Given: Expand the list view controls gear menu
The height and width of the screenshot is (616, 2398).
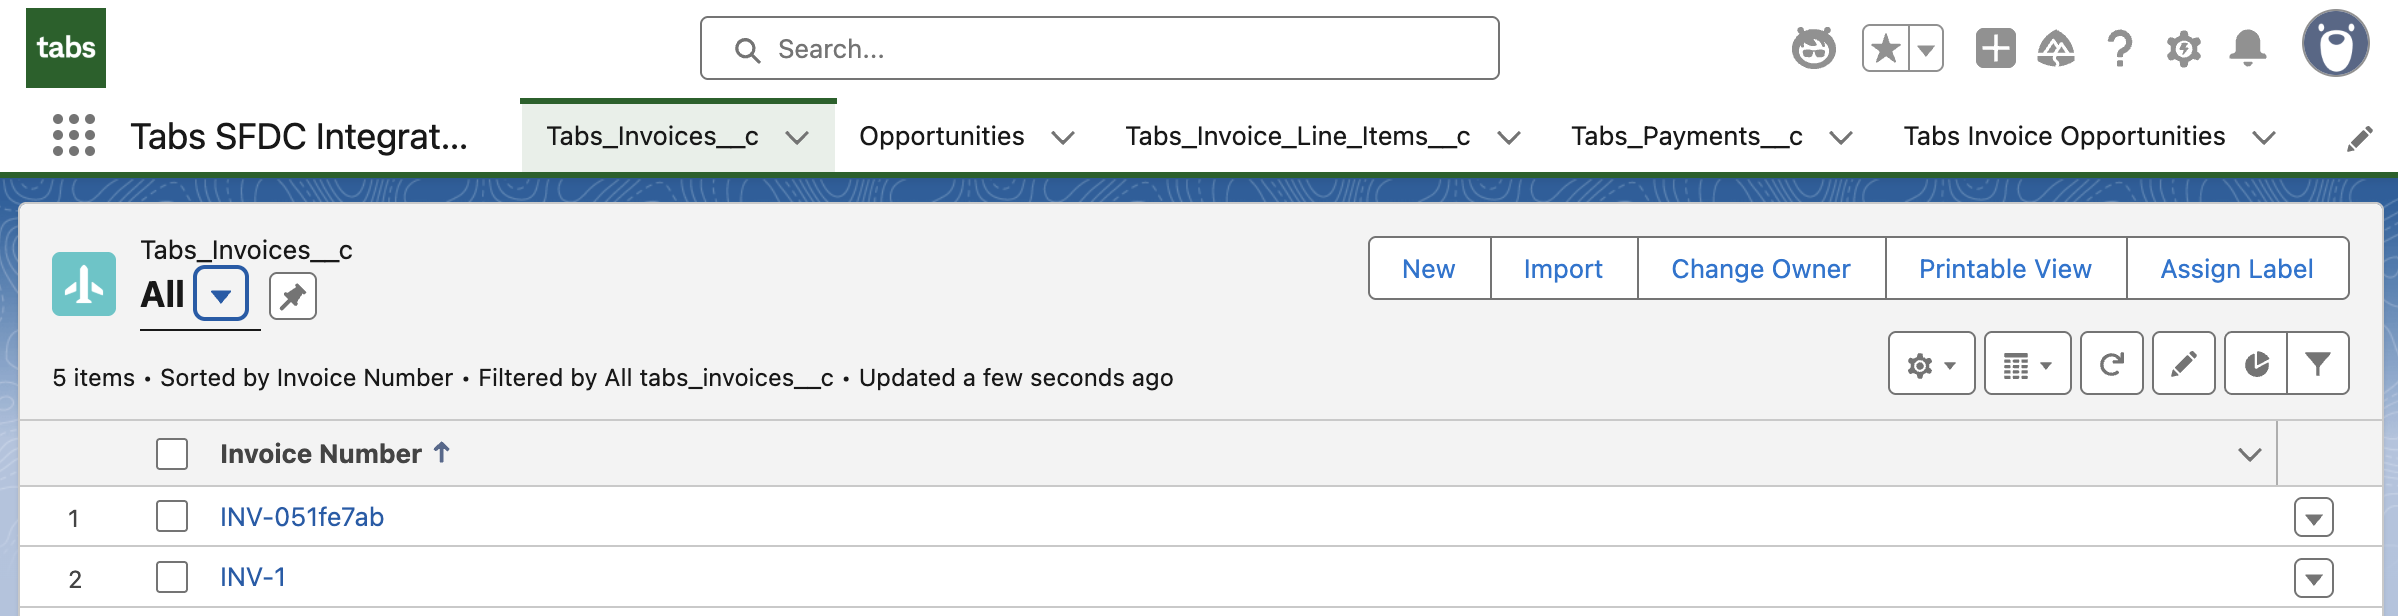Looking at the screenshot, I should click(x=1931, y=364).
